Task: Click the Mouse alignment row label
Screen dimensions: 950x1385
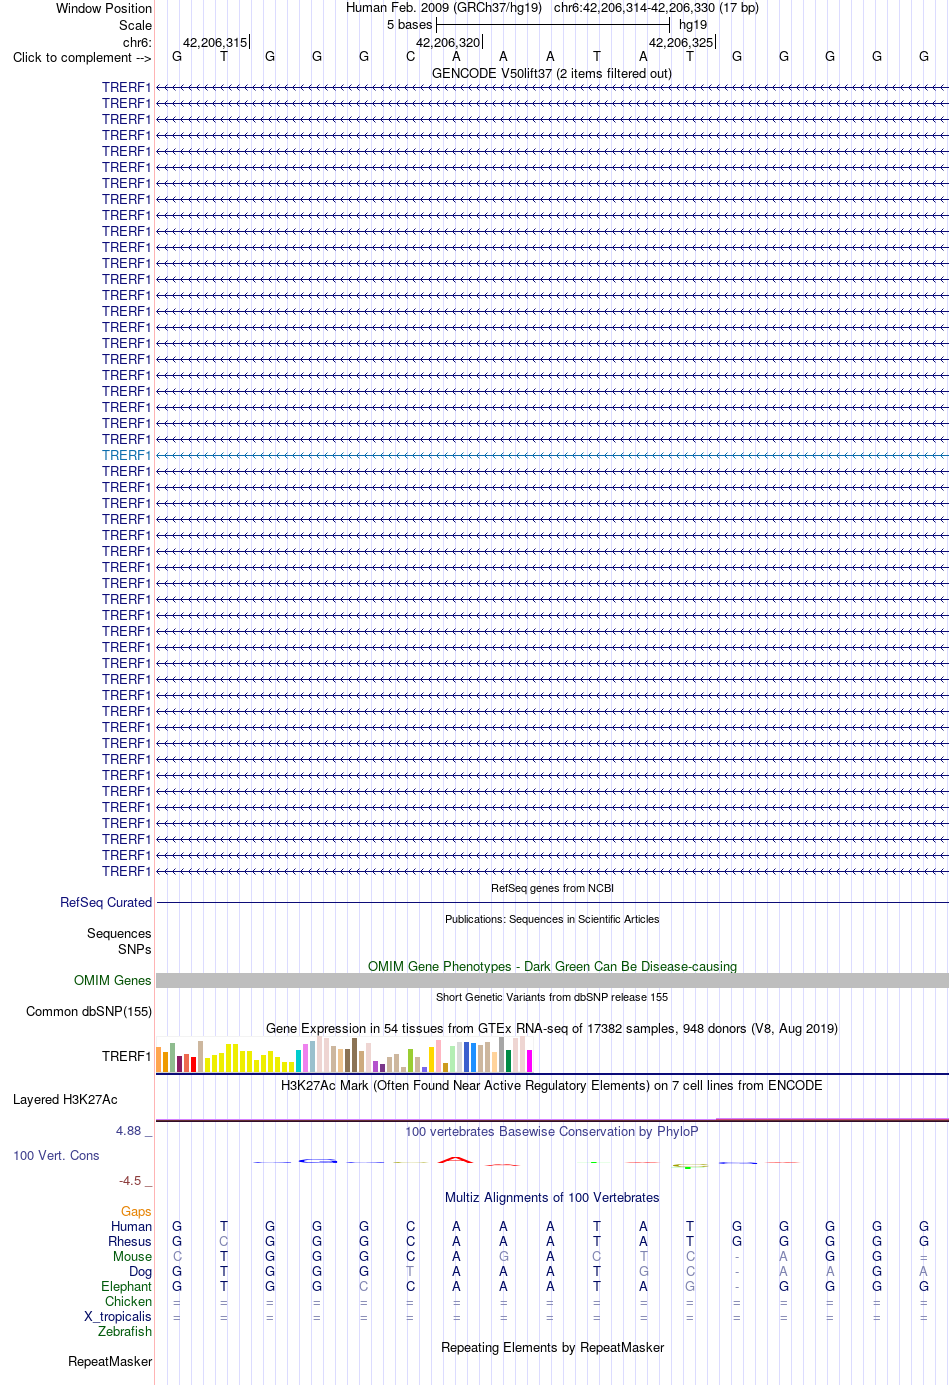Action: (132, 1256)
